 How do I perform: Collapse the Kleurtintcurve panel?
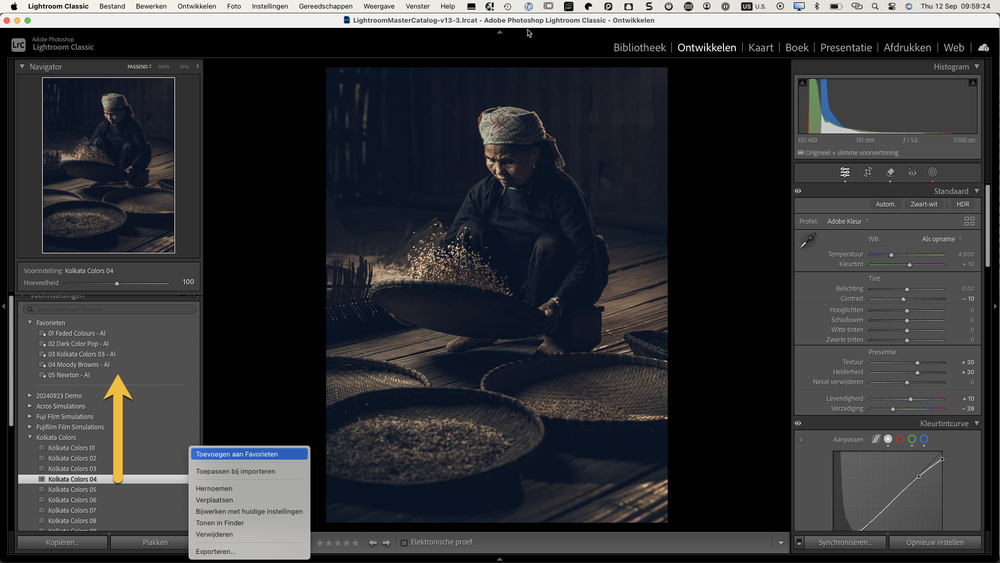click(976, 423)
